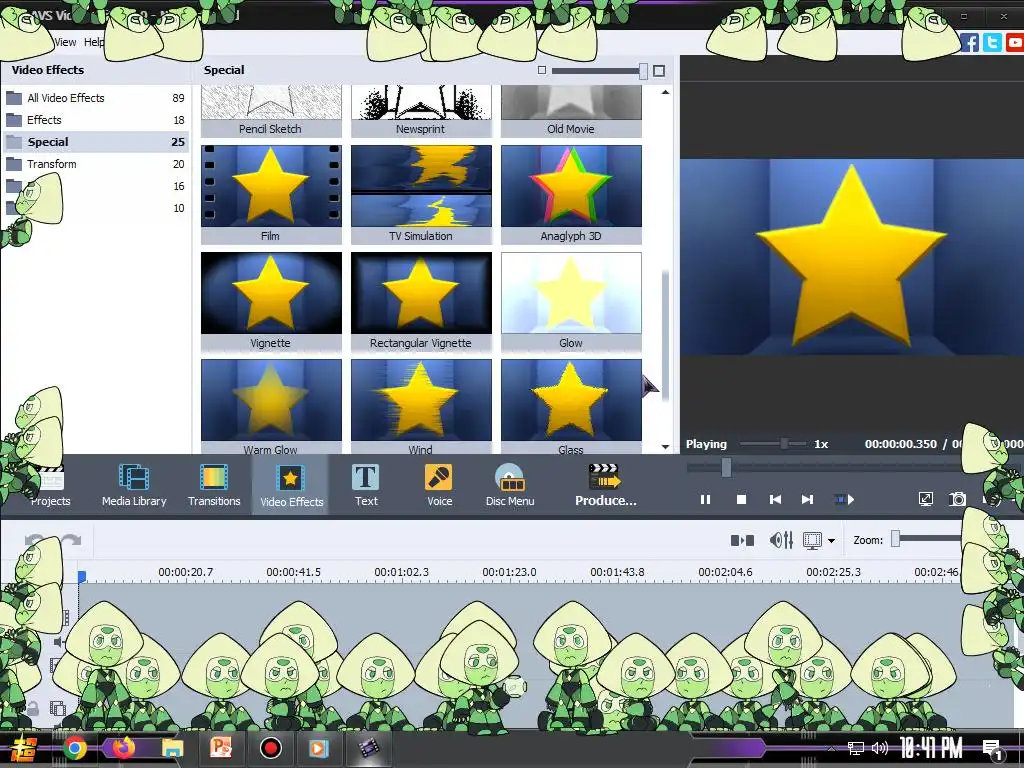Click the split clip timeline icon
Image resolution: width=1024 pixels, height=768 pixels.
[742, 540]
